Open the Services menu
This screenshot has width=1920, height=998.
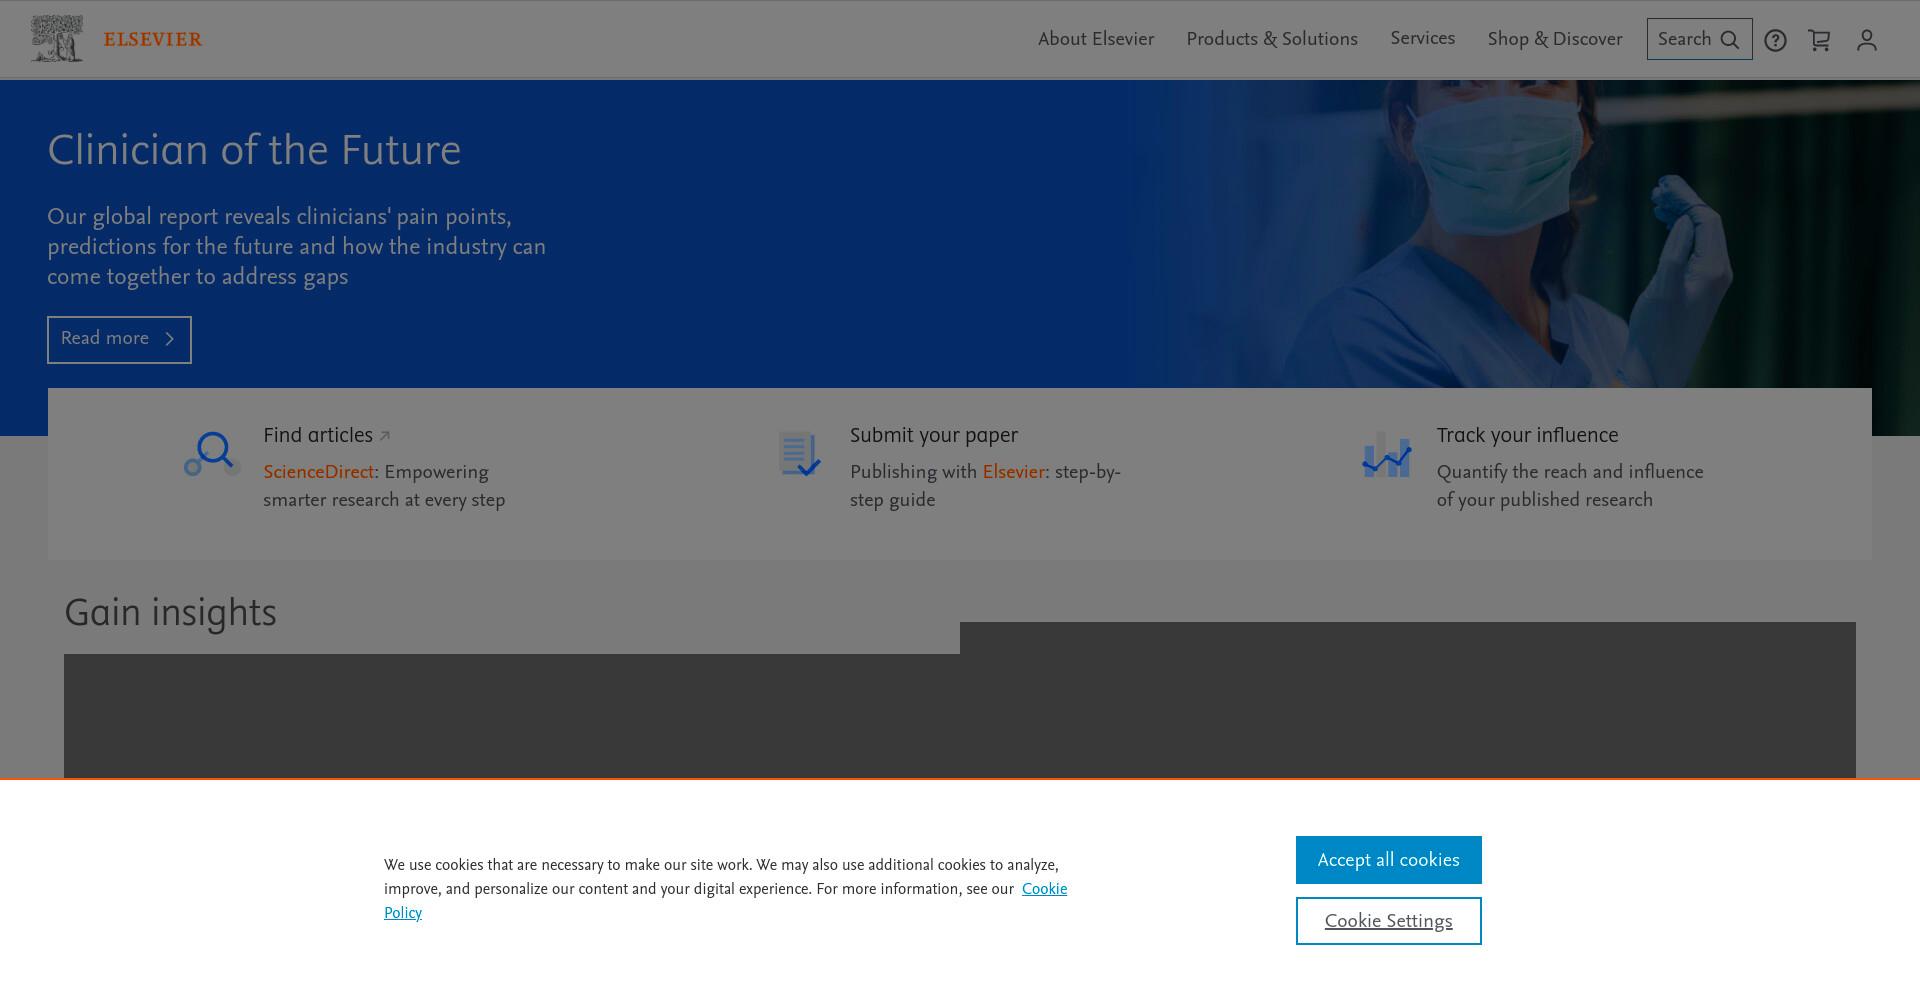1422,38
